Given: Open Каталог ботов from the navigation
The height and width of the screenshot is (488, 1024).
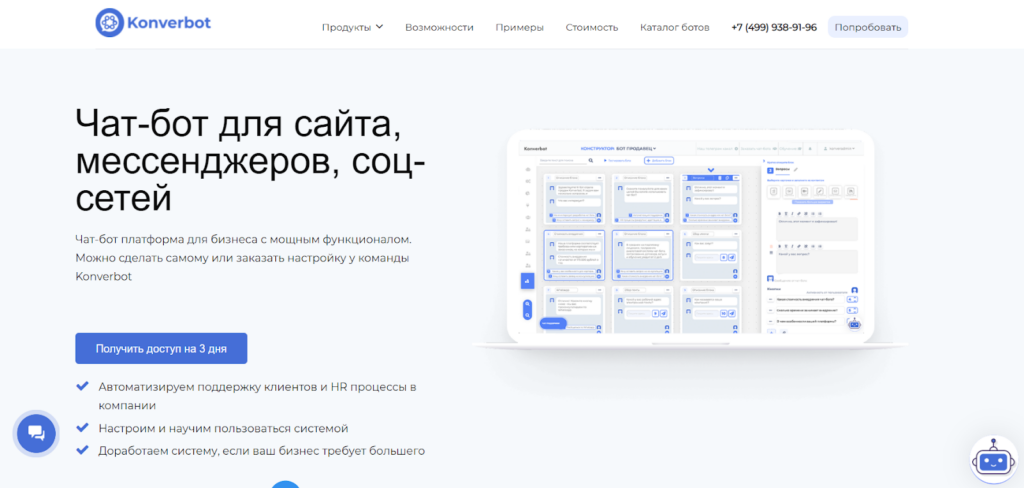Looking at the screenshot, I should tap(674, 27).
